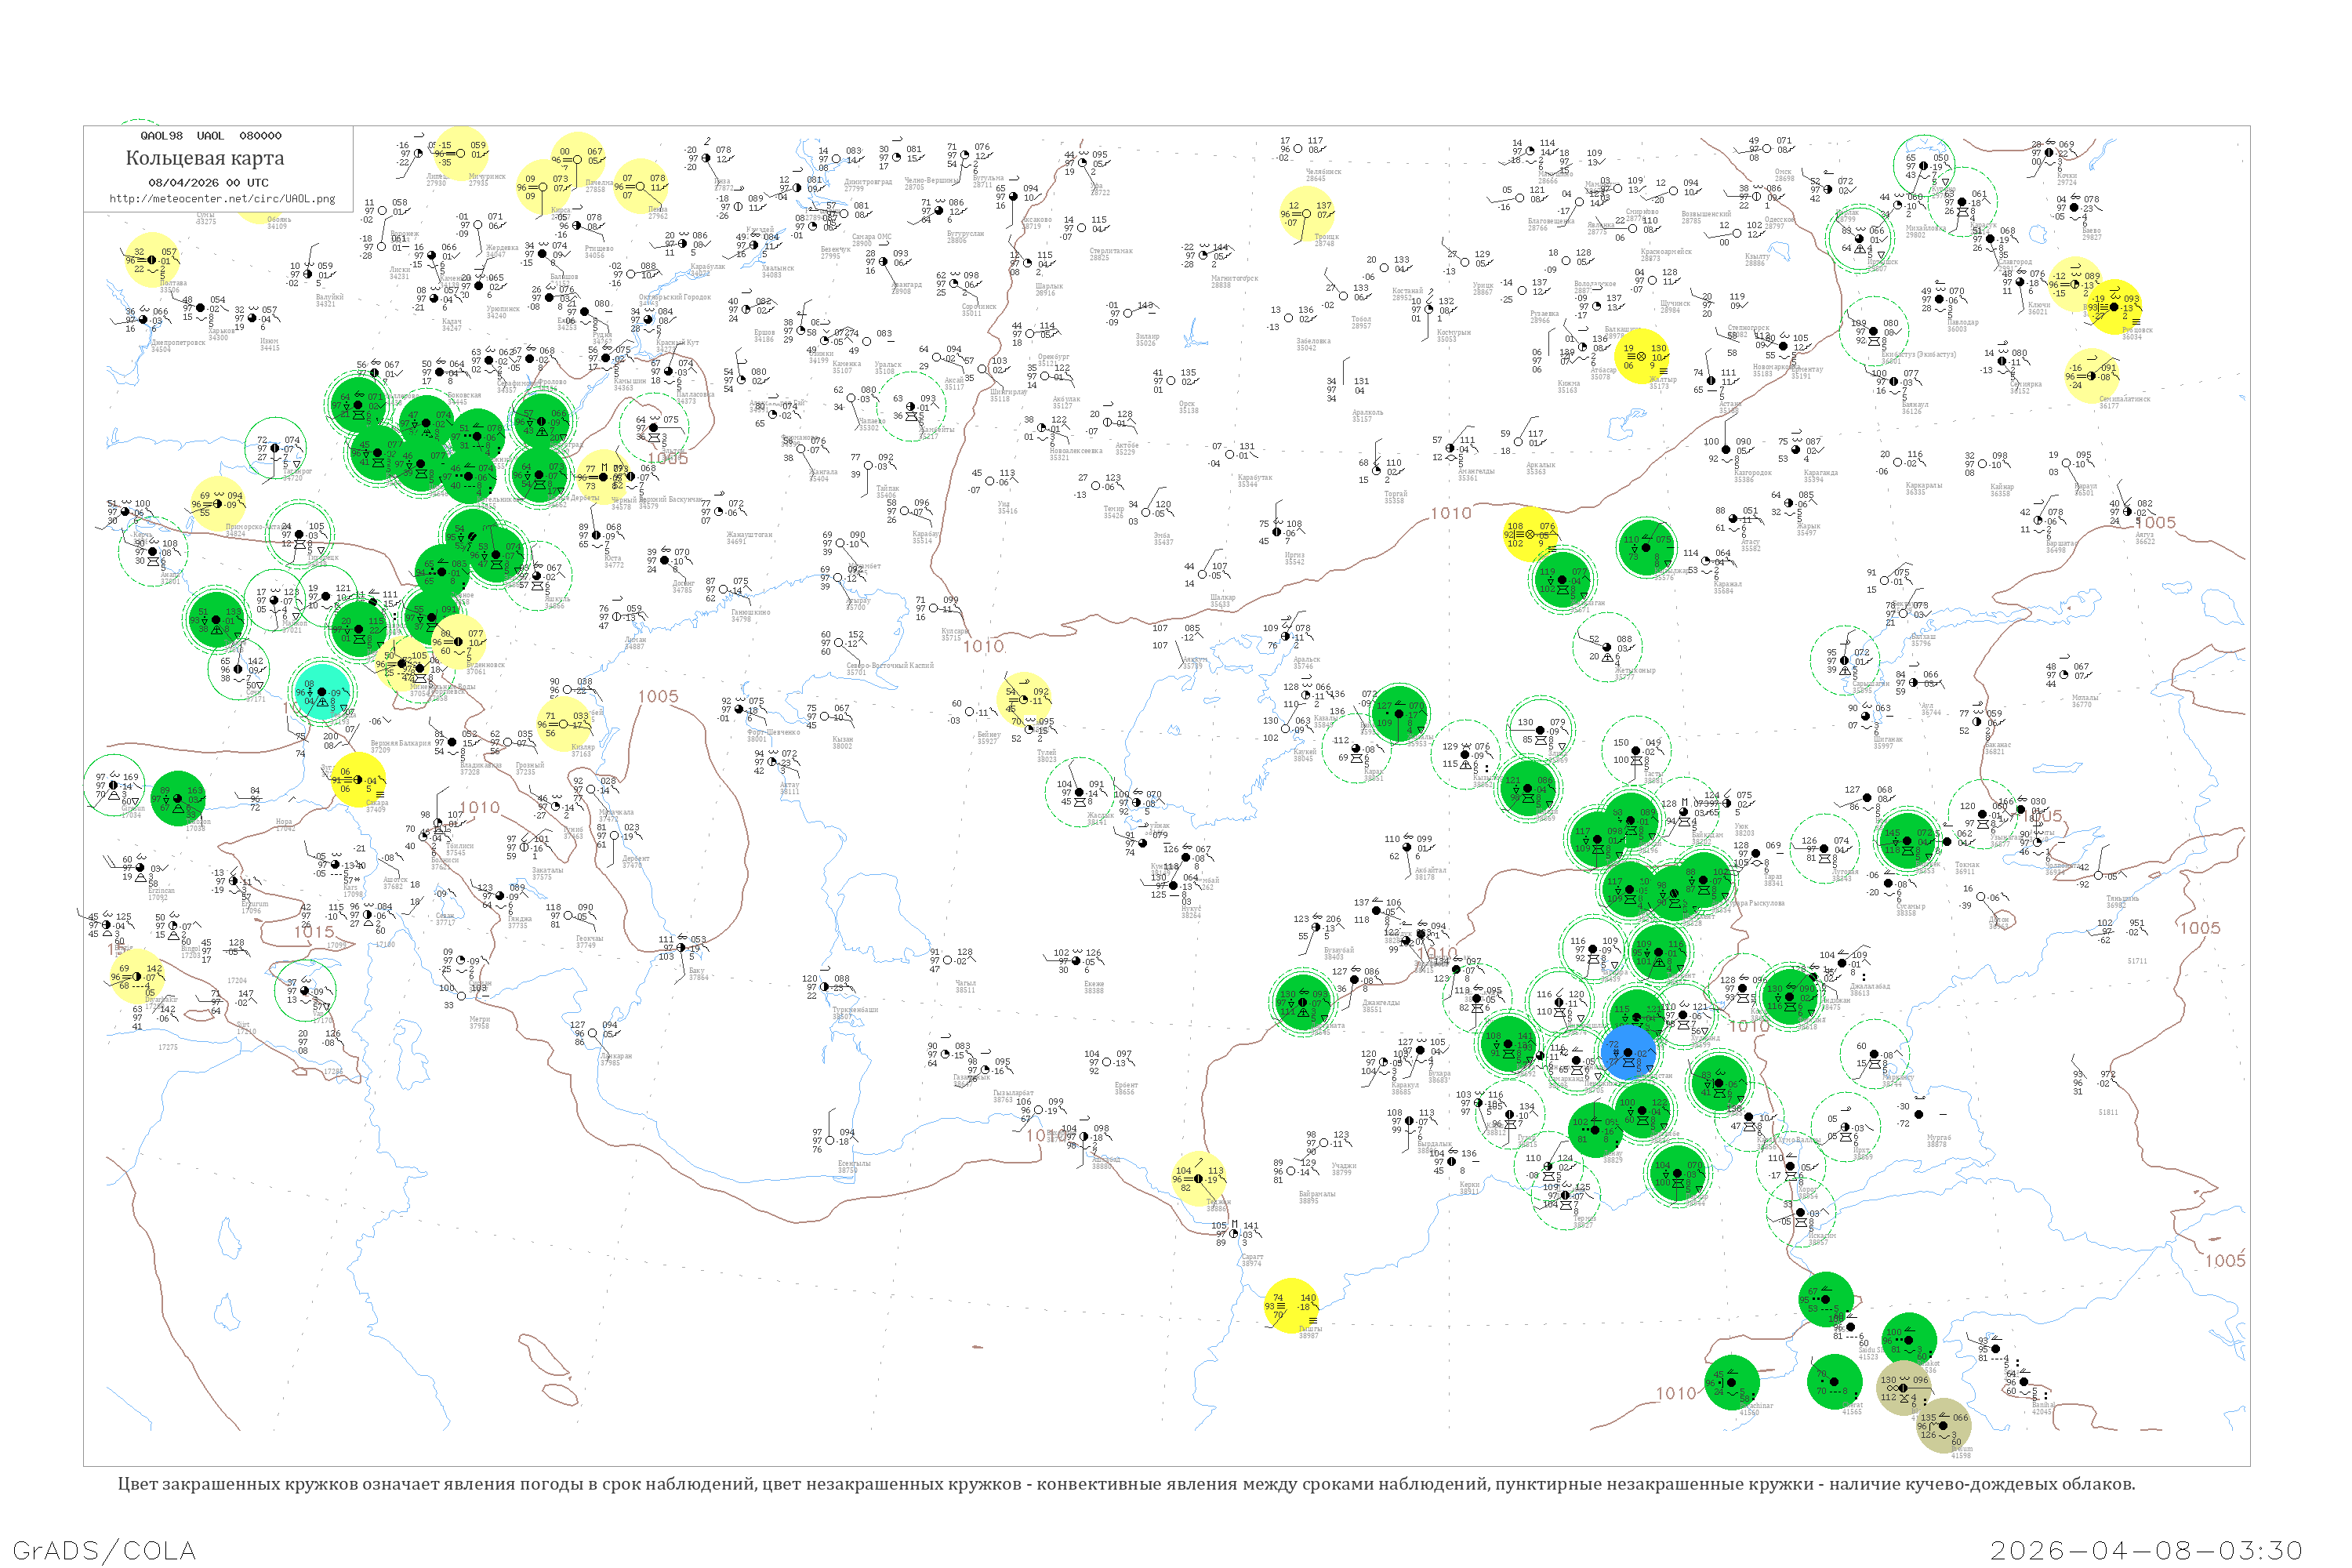The width and height of the screenshot is (2352, 1568).
Task: Select the dashed-circle Эльтон station plot
Action: pos(654,427)
